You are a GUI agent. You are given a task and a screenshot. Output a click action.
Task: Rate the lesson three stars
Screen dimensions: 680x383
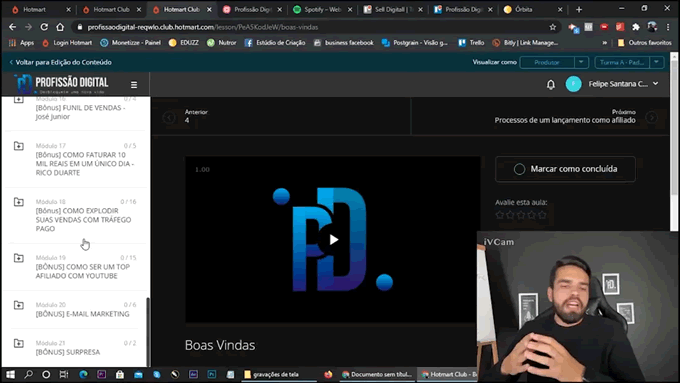pos(521,215)
